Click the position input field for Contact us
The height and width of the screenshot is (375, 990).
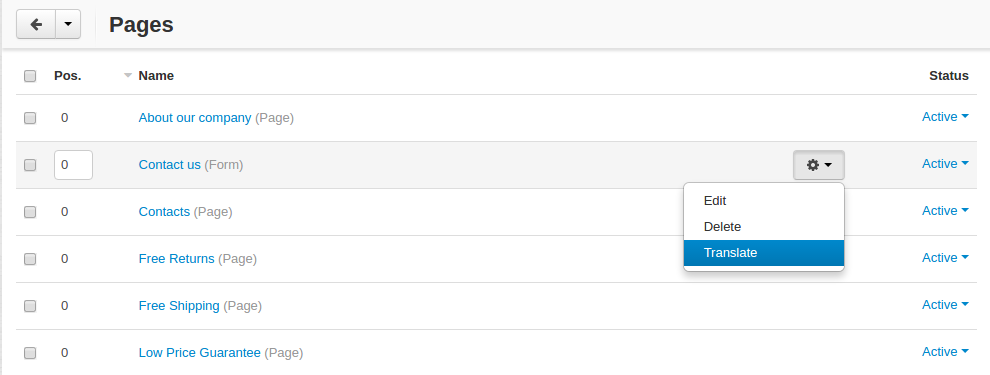click(x=73, y=165)
